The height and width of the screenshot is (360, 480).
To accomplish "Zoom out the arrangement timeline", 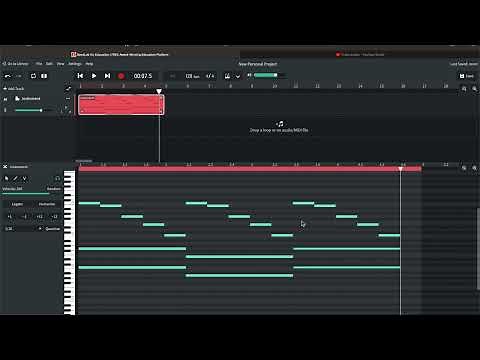I will click(464, 89).
